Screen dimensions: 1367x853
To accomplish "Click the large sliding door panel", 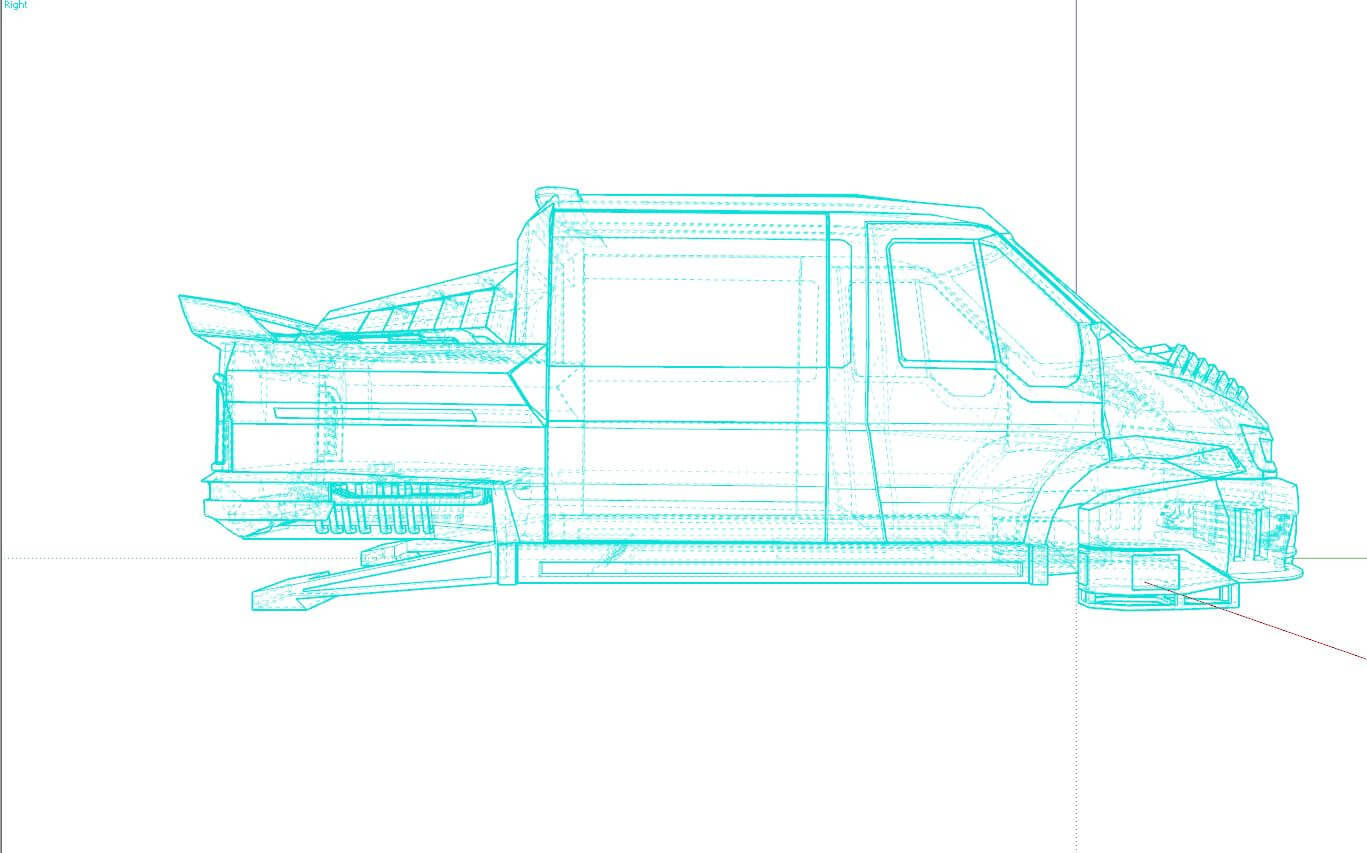I will (687, 377).
